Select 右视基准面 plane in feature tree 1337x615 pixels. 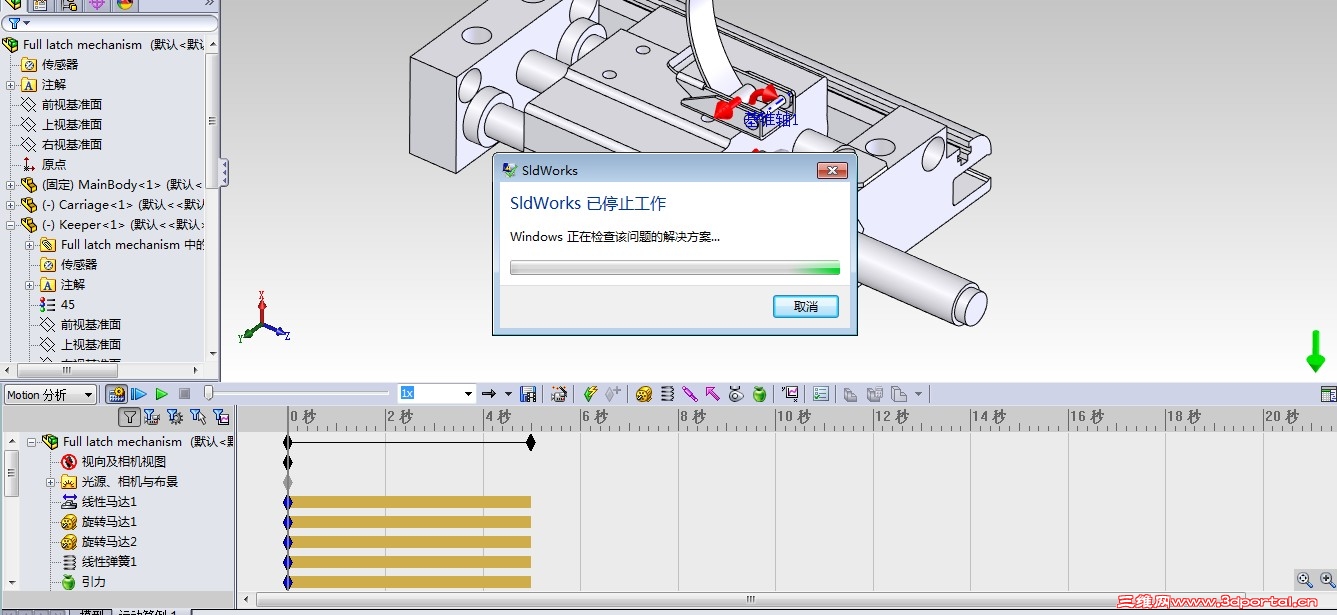[x=71, y=145]
